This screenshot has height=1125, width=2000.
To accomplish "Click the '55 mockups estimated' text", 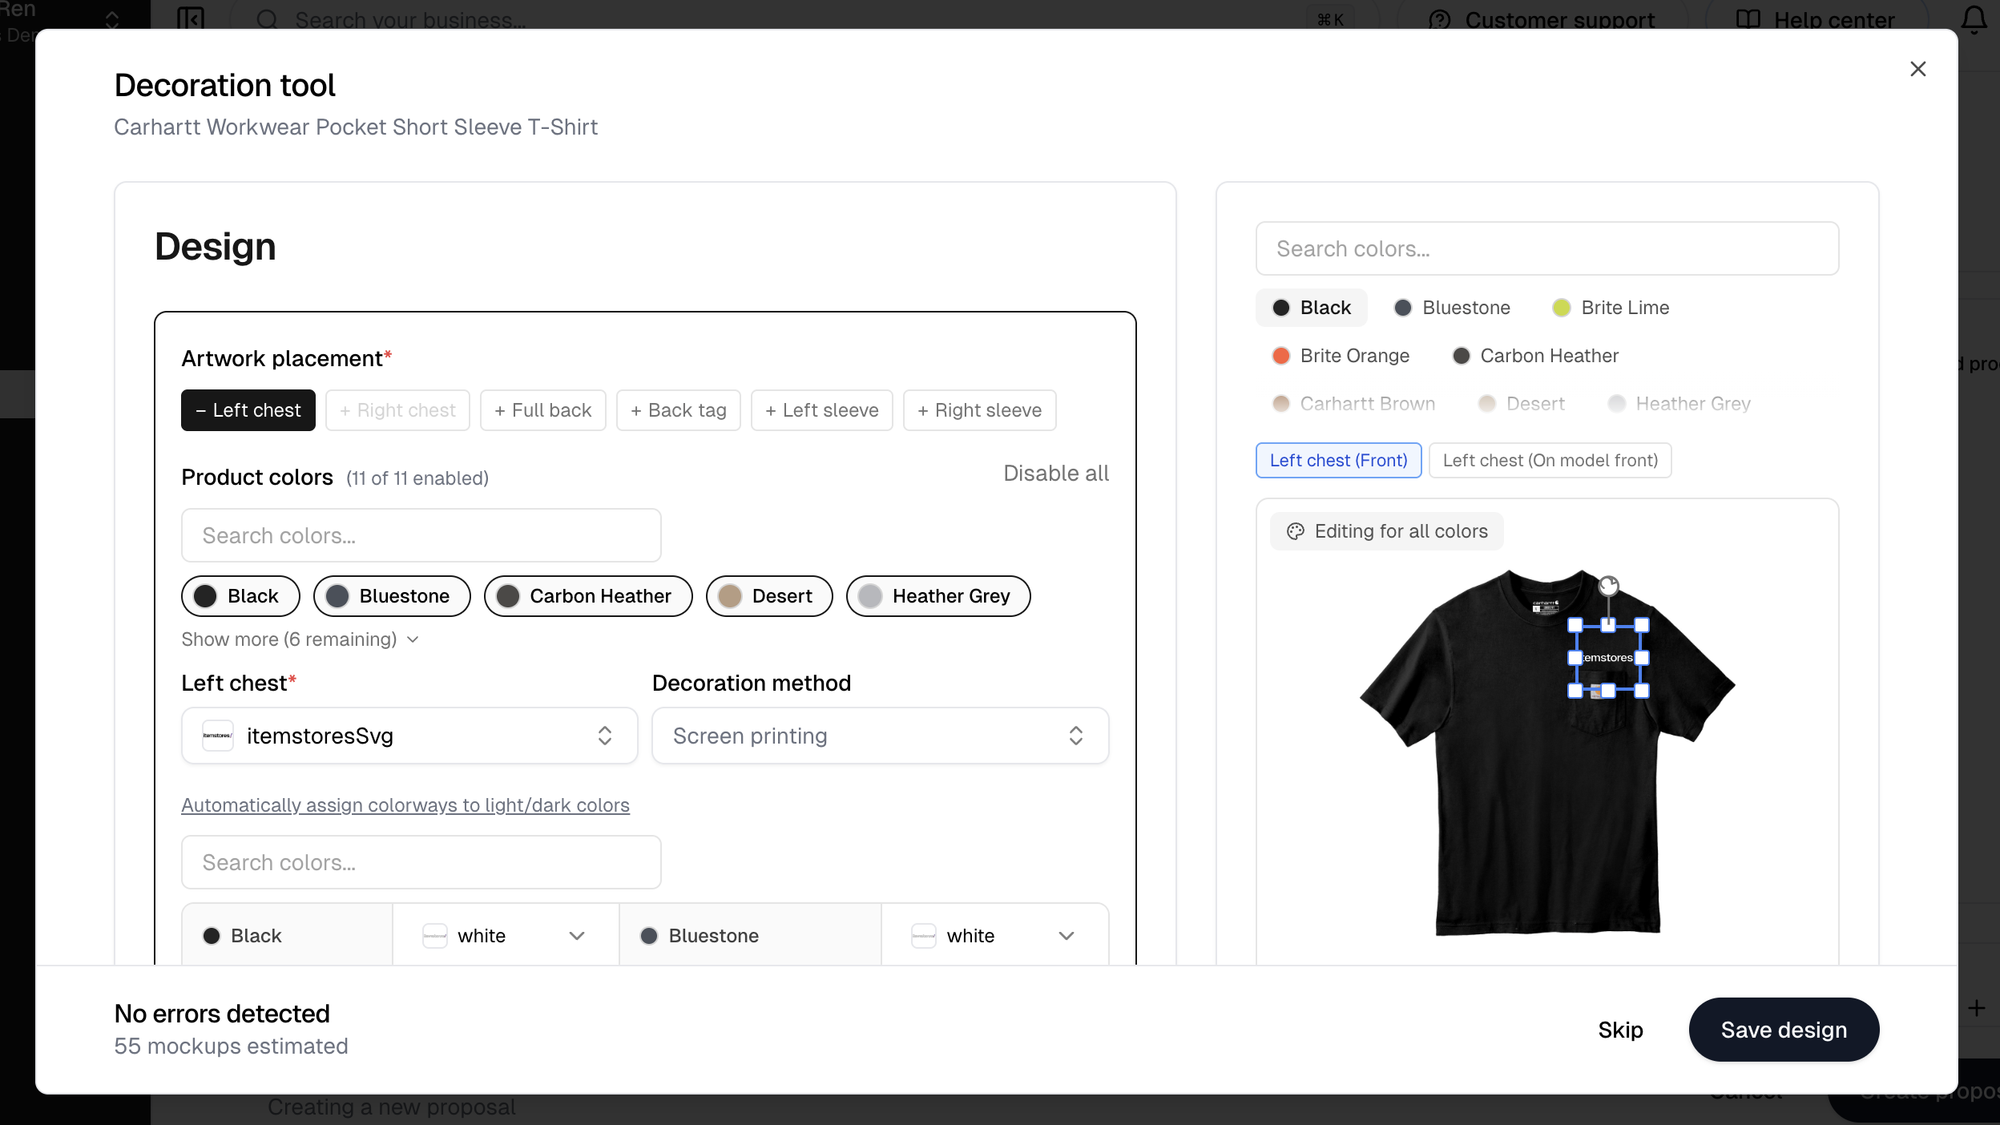I will click(231, 1046).
